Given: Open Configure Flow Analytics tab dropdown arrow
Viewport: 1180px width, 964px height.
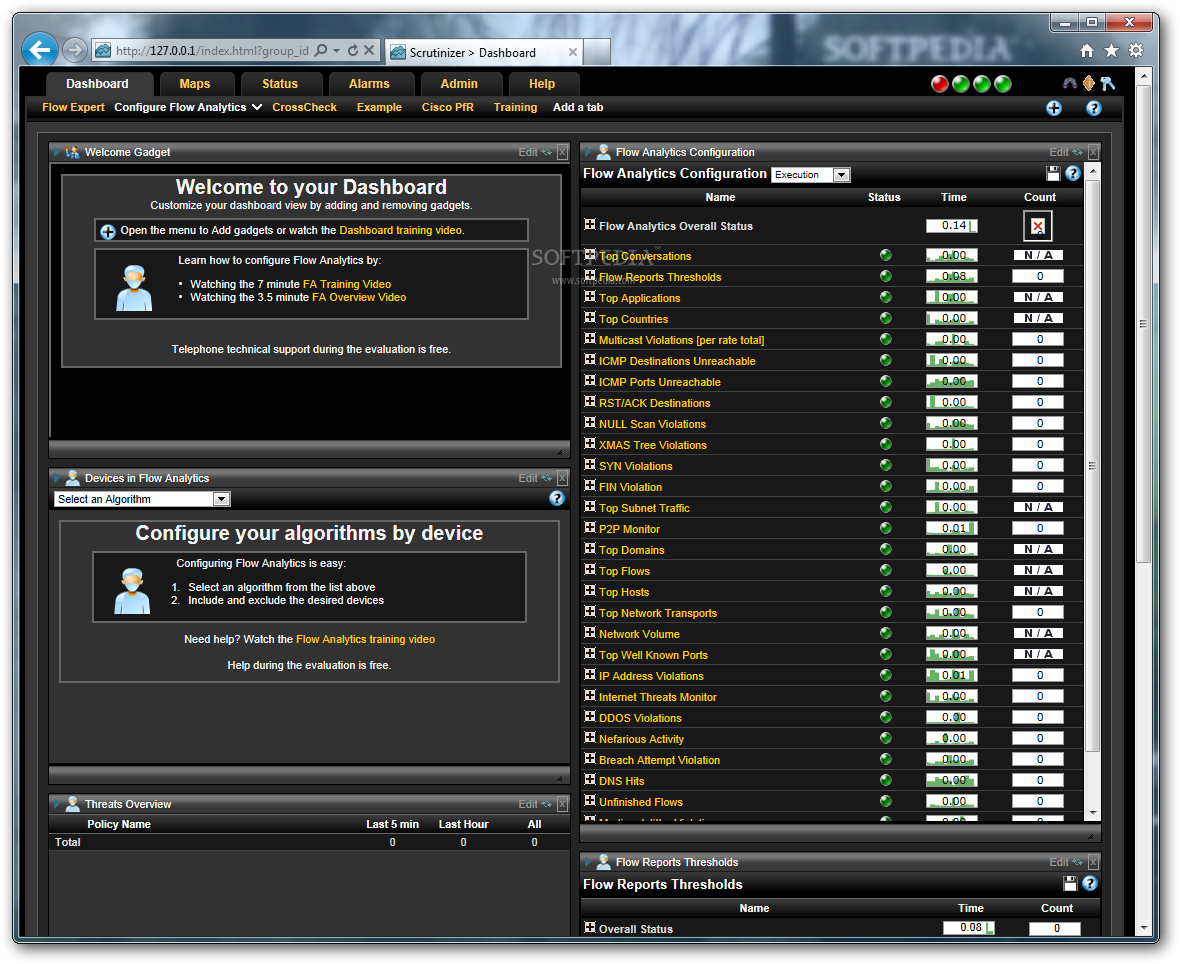Looking at the screenshot, I should [257, 108].
